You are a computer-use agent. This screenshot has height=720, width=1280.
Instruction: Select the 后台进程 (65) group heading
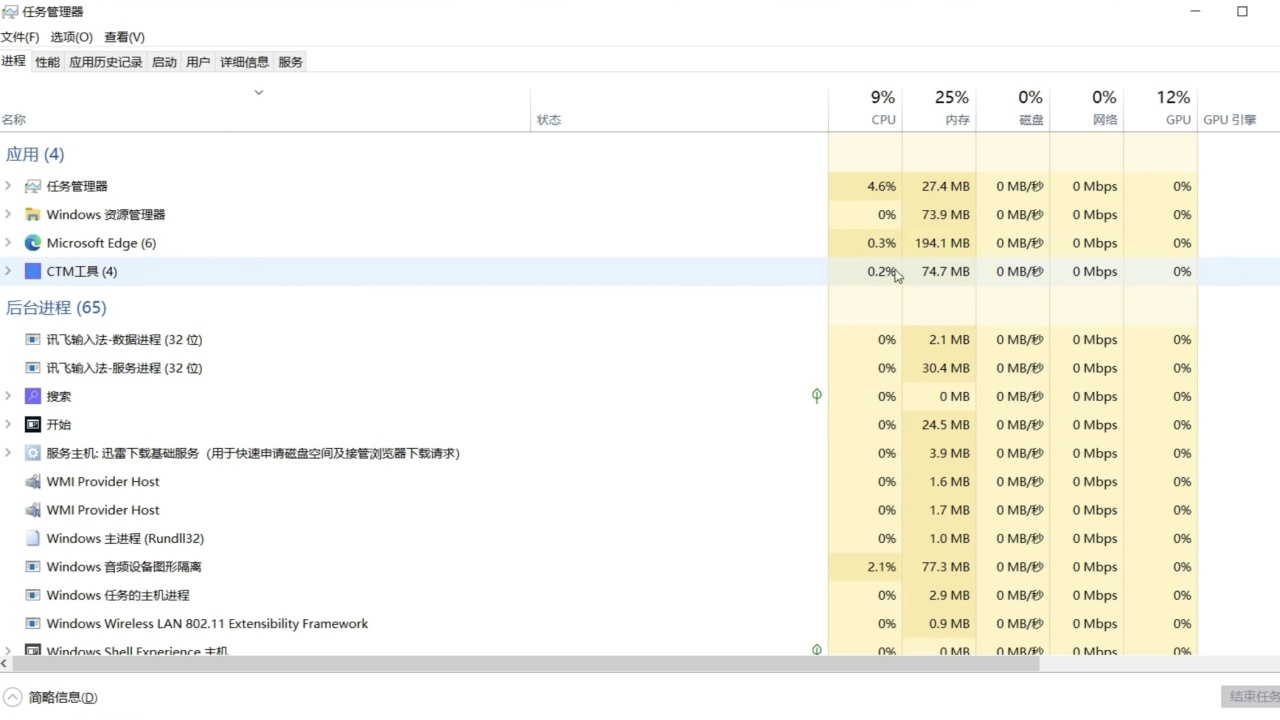[56, 307]
